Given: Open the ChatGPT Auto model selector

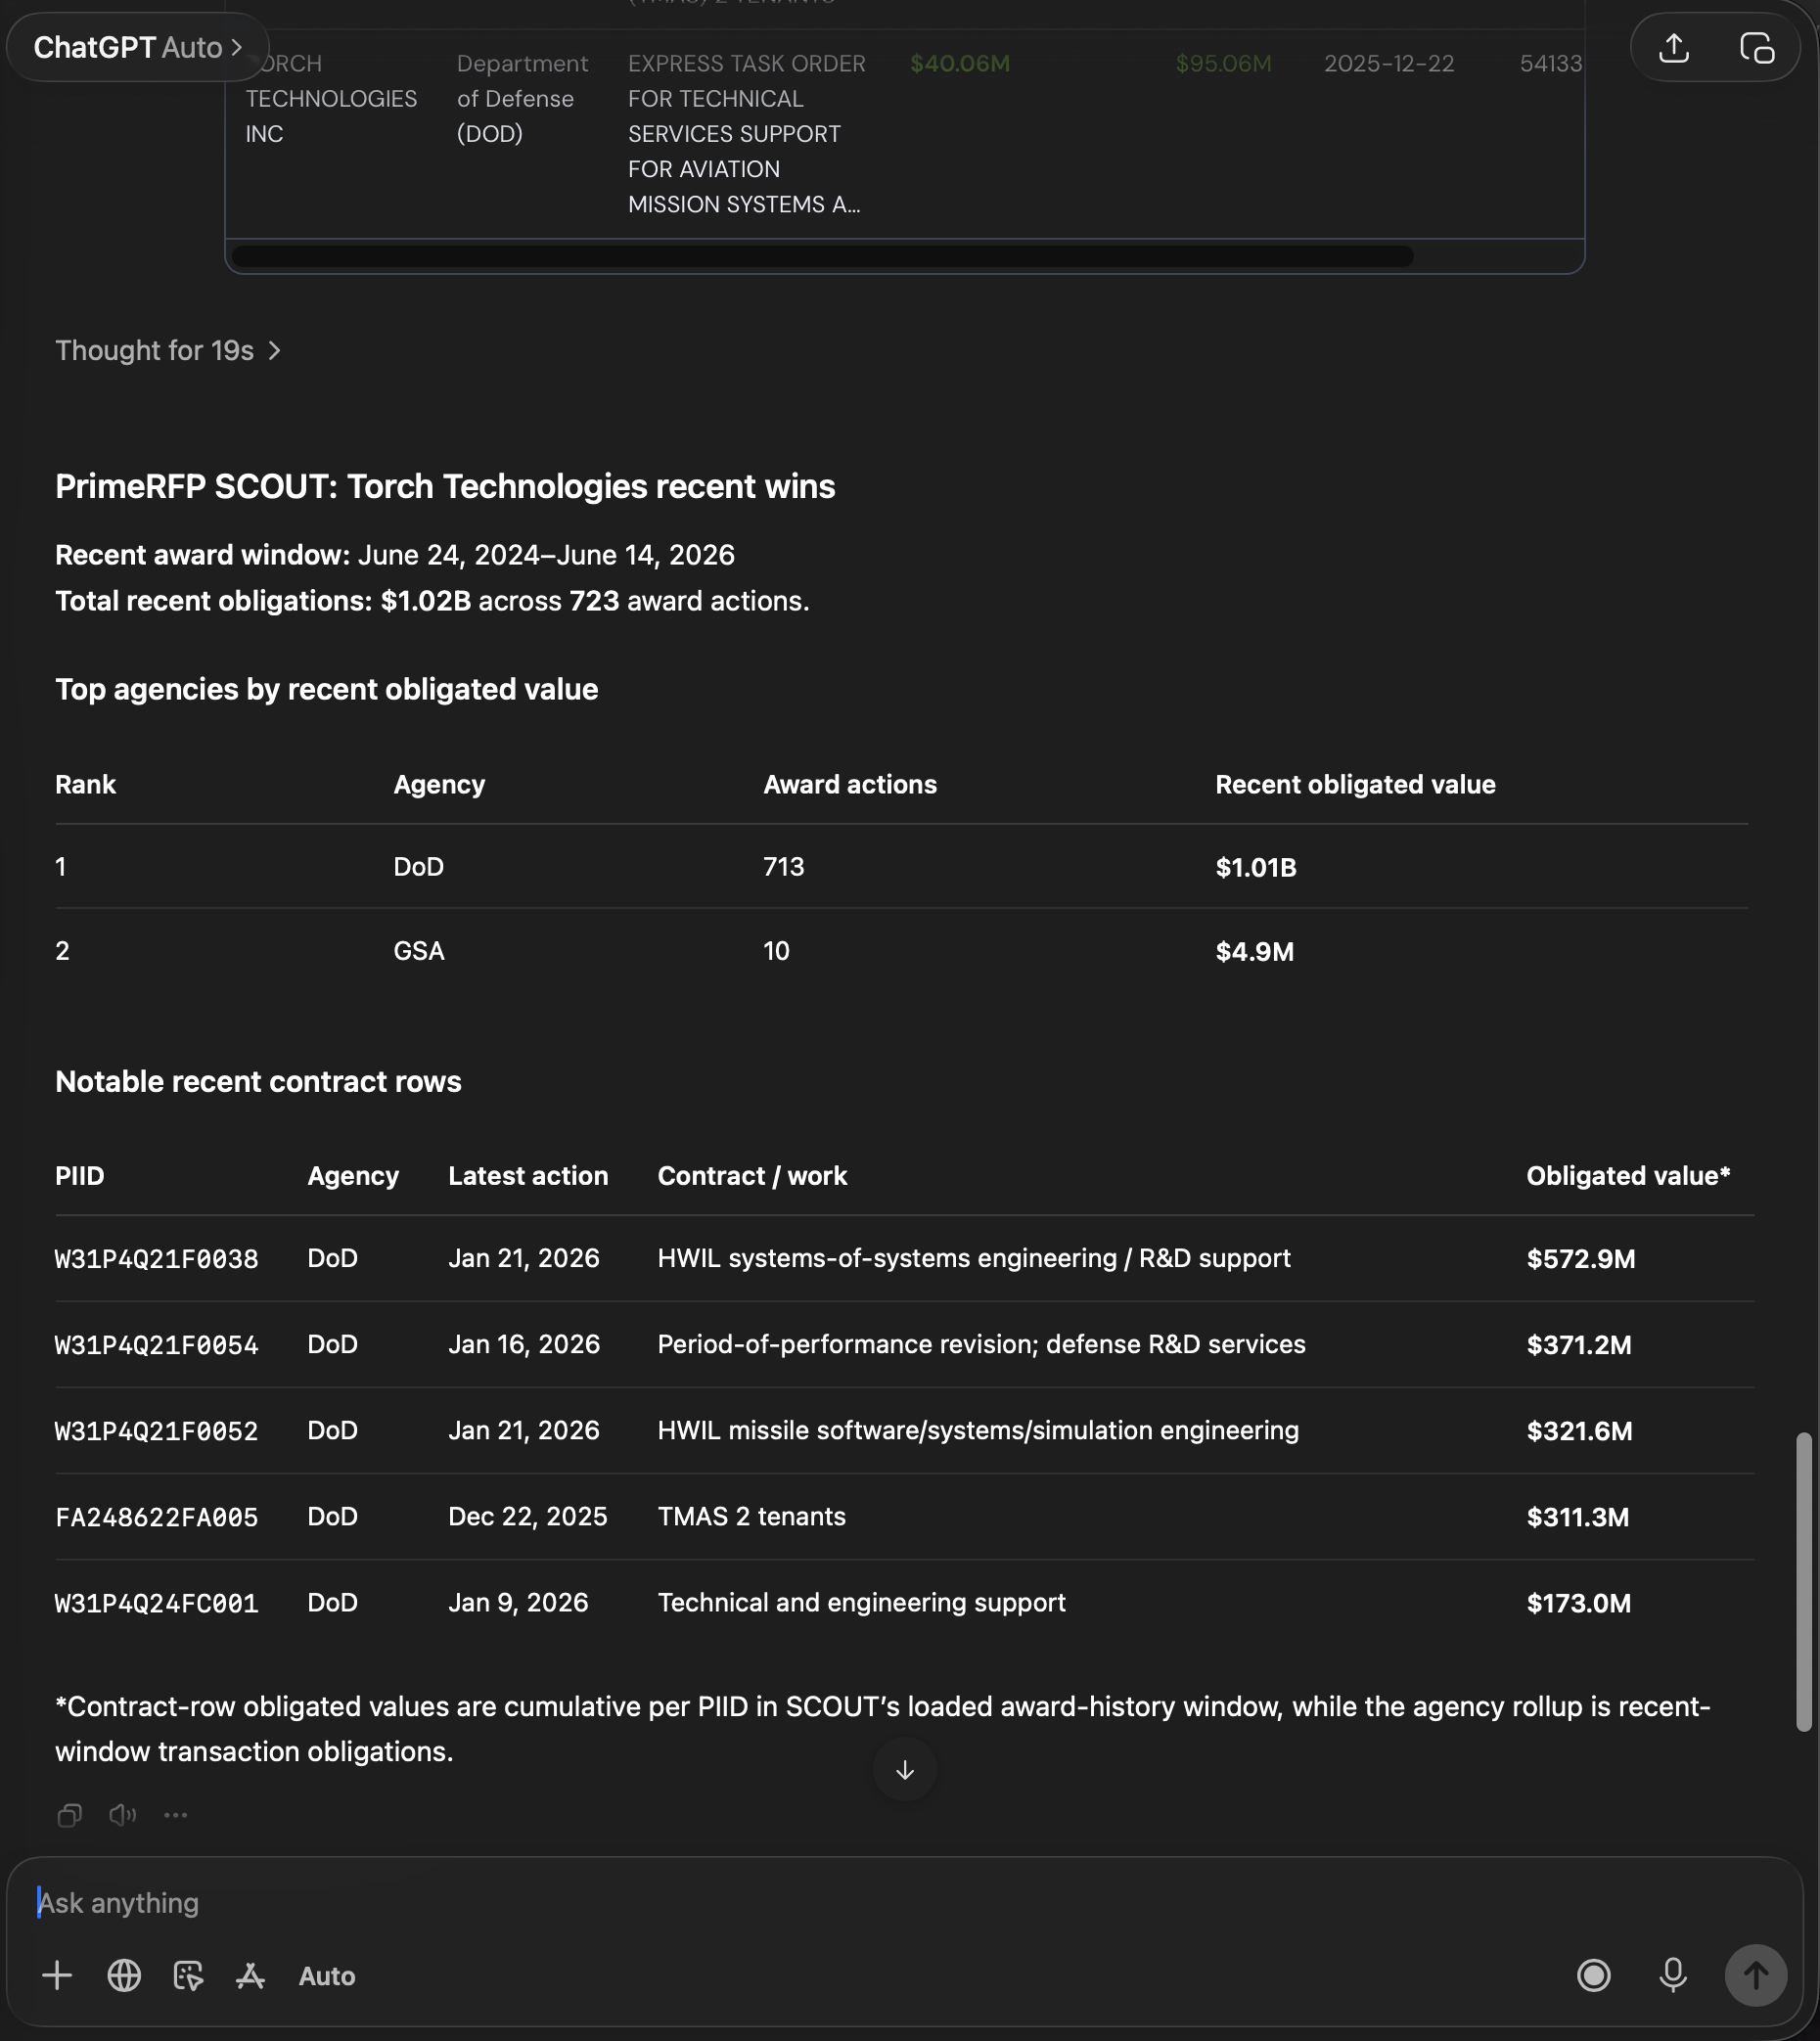Looking at the screenshot, I should click(137, 47).
